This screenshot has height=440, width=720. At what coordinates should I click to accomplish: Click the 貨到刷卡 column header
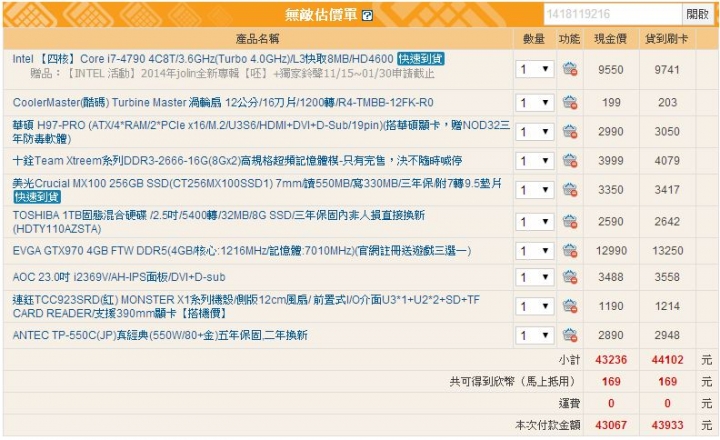[667, 39]
